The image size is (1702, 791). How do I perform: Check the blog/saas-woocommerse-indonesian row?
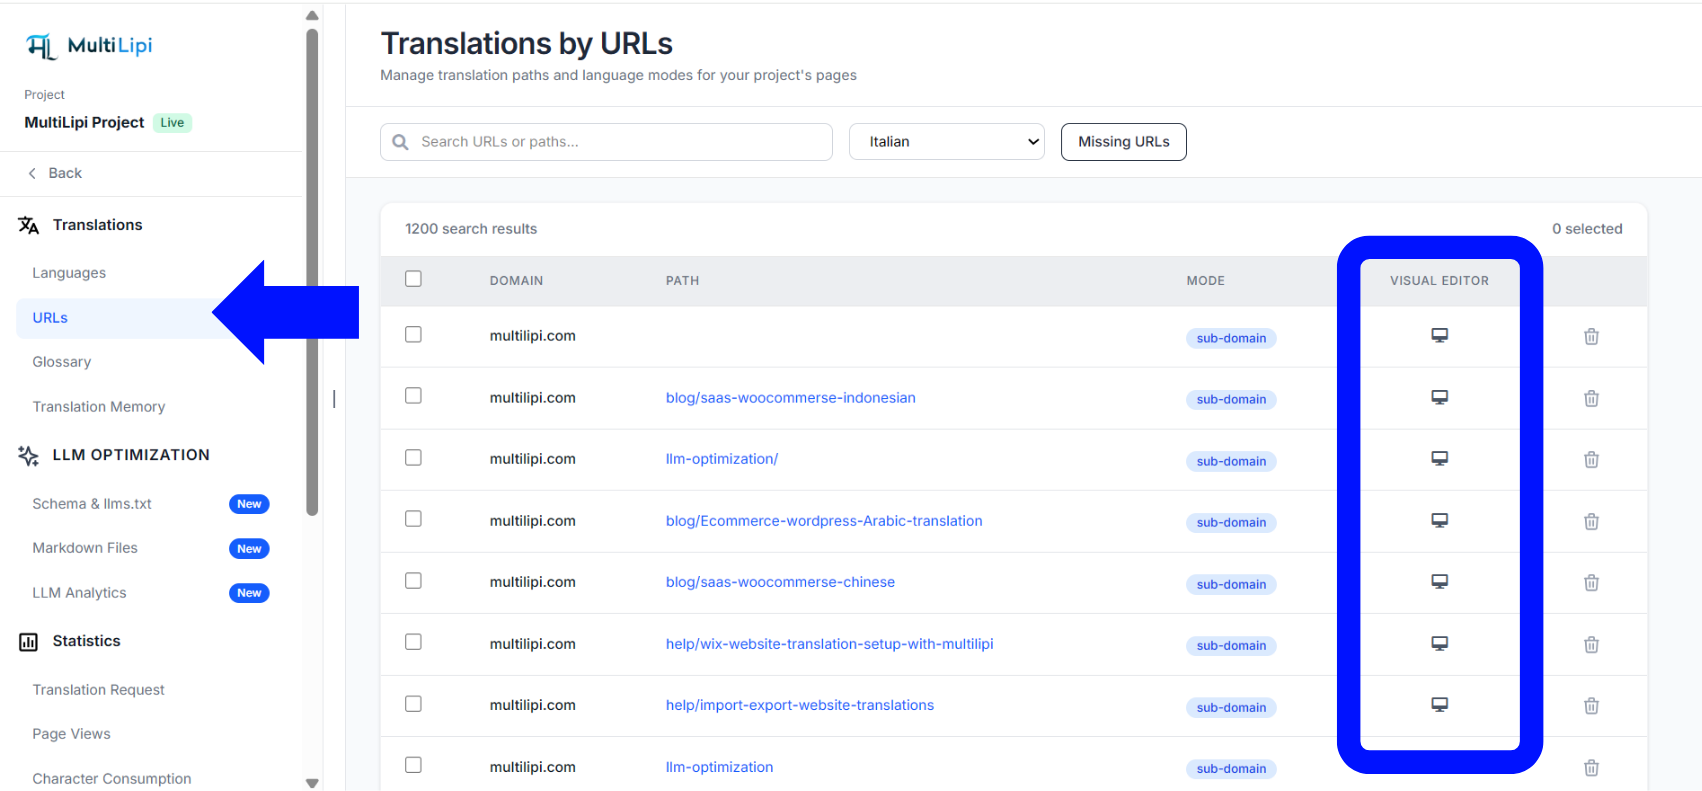(413, 396)
